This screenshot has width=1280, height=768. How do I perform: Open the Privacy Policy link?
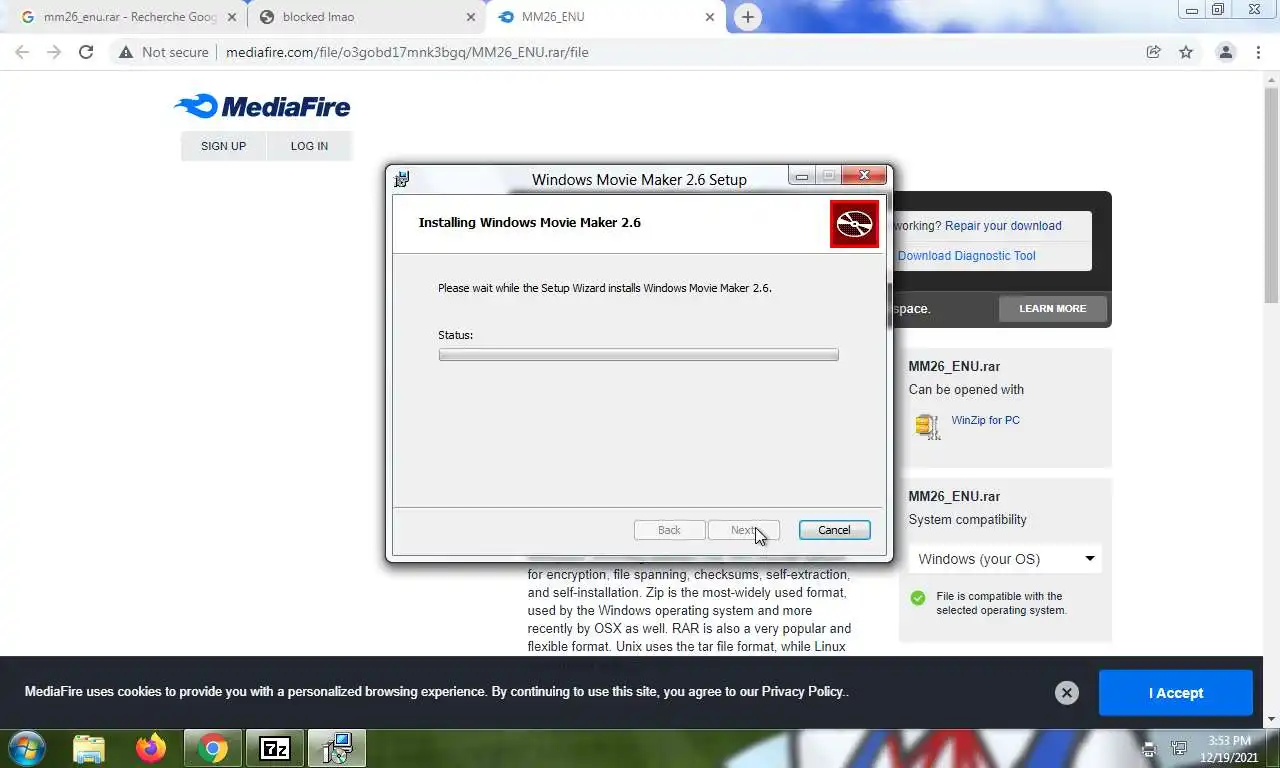click(803, 692)
